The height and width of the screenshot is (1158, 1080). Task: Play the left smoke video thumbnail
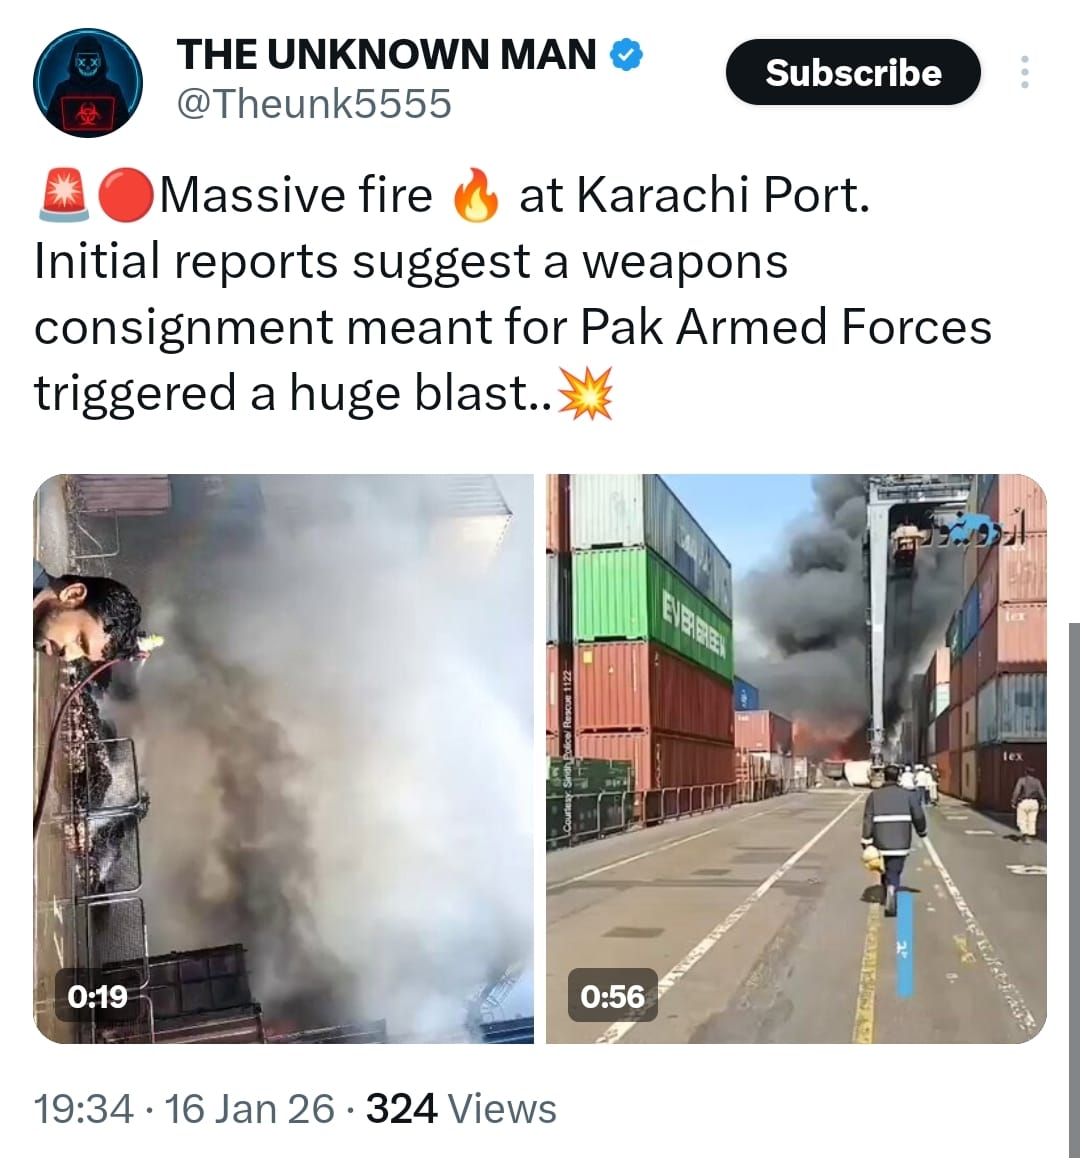coord(284,758)
